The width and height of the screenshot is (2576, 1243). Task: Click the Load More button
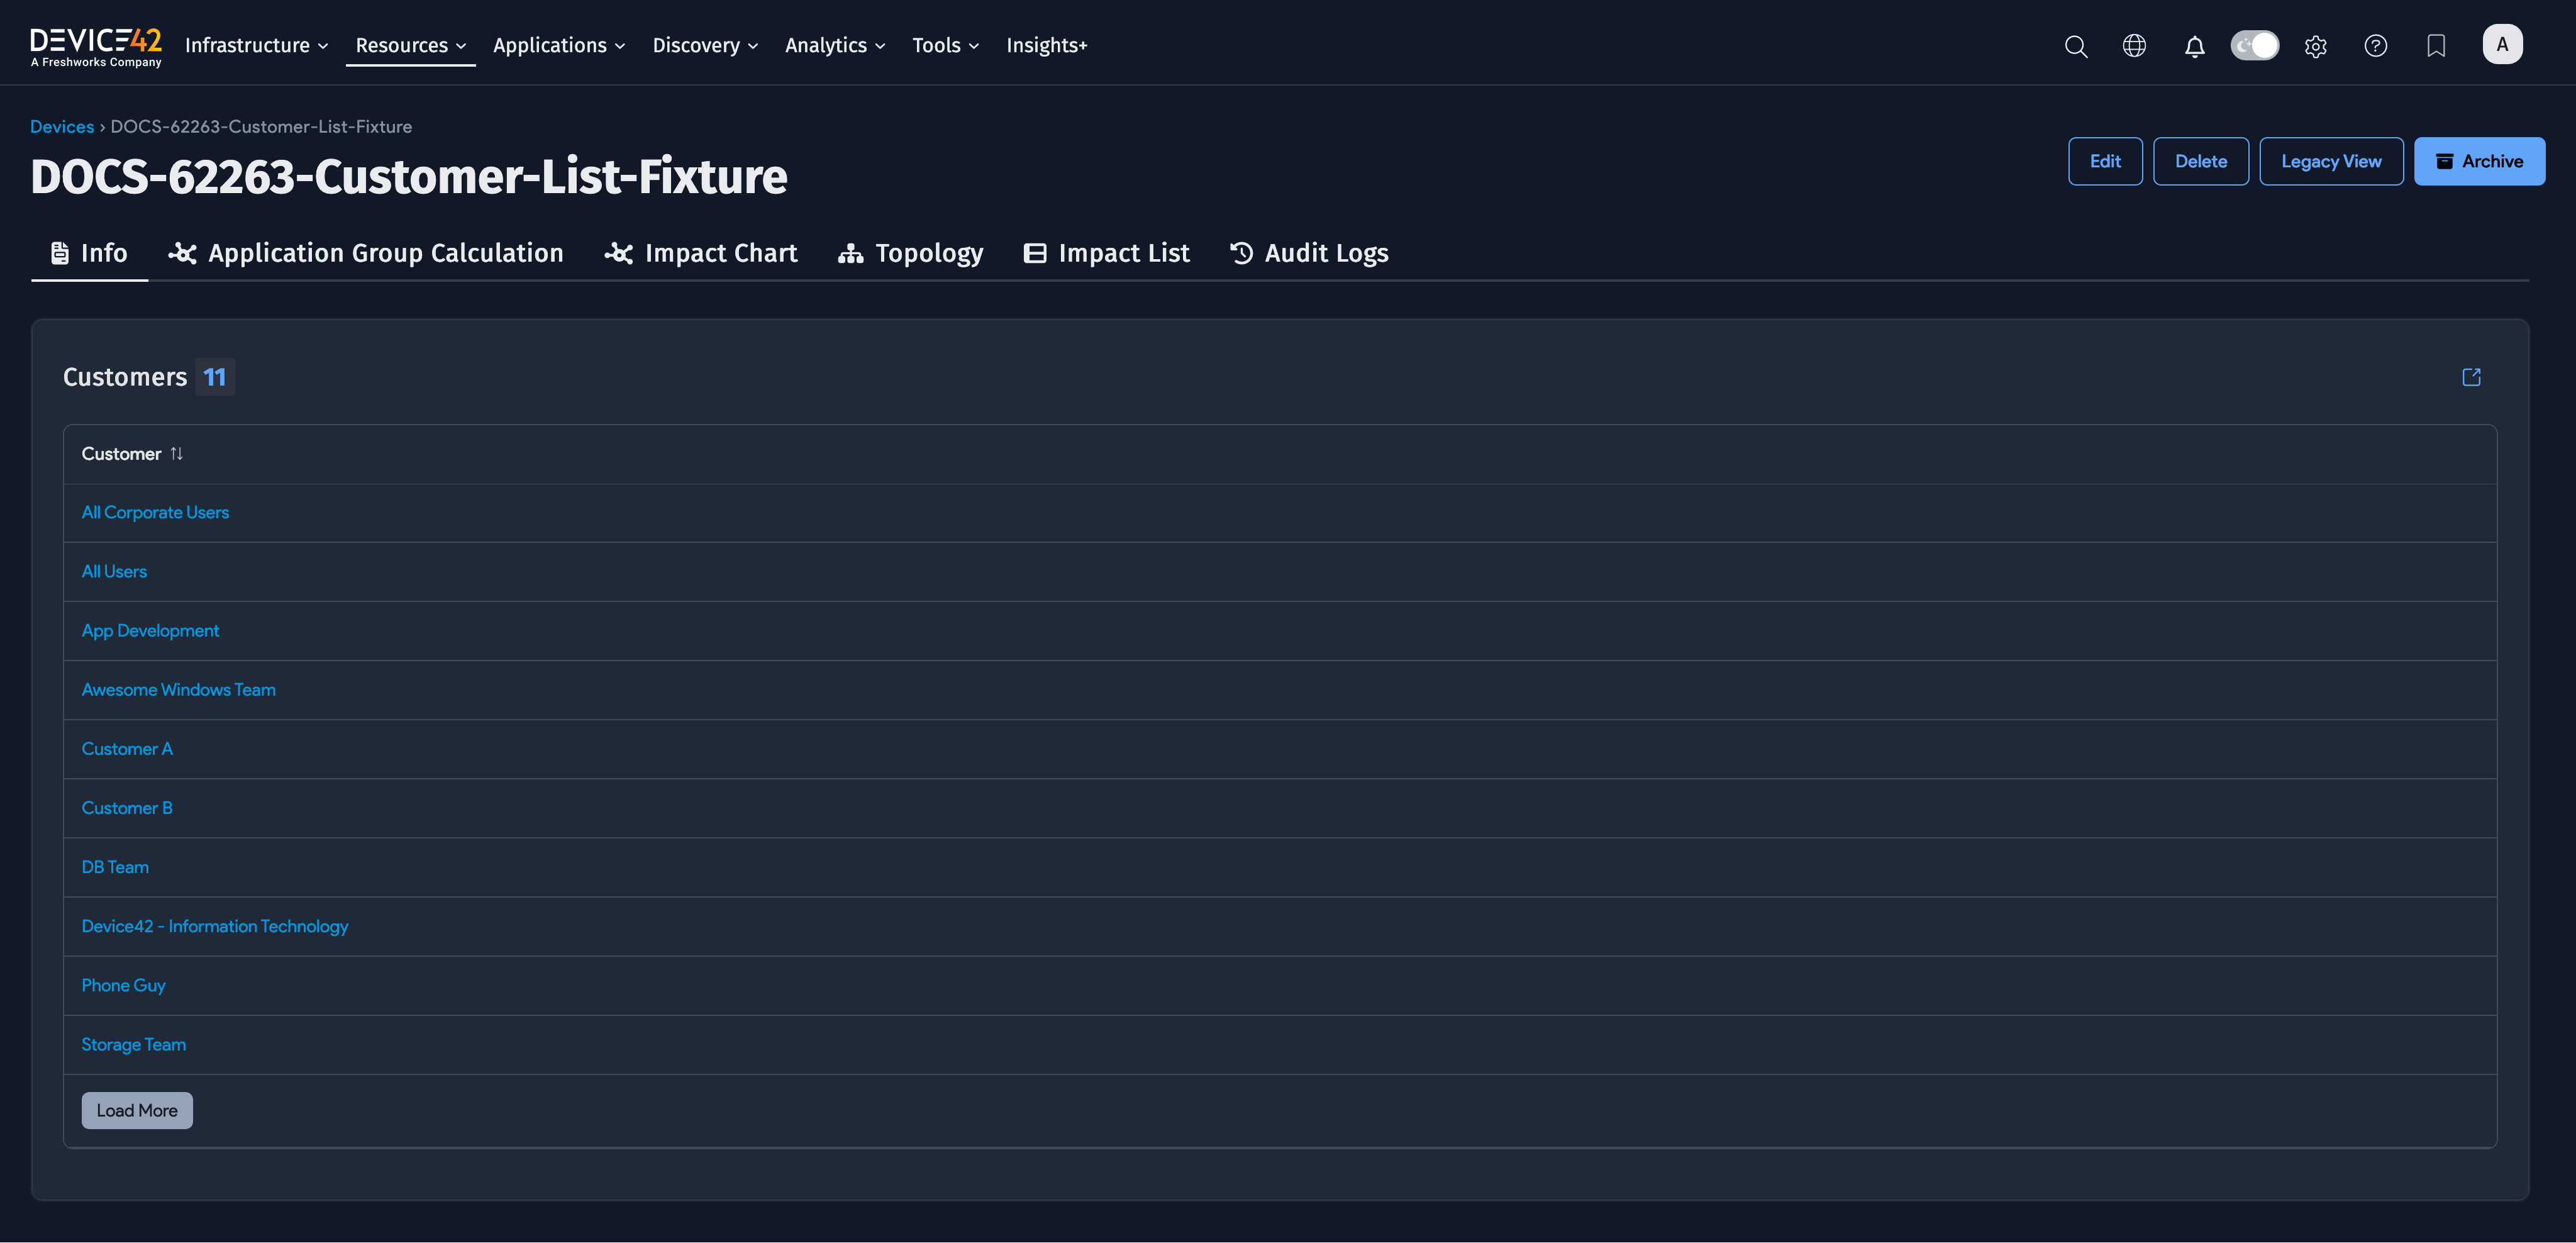137,1110
